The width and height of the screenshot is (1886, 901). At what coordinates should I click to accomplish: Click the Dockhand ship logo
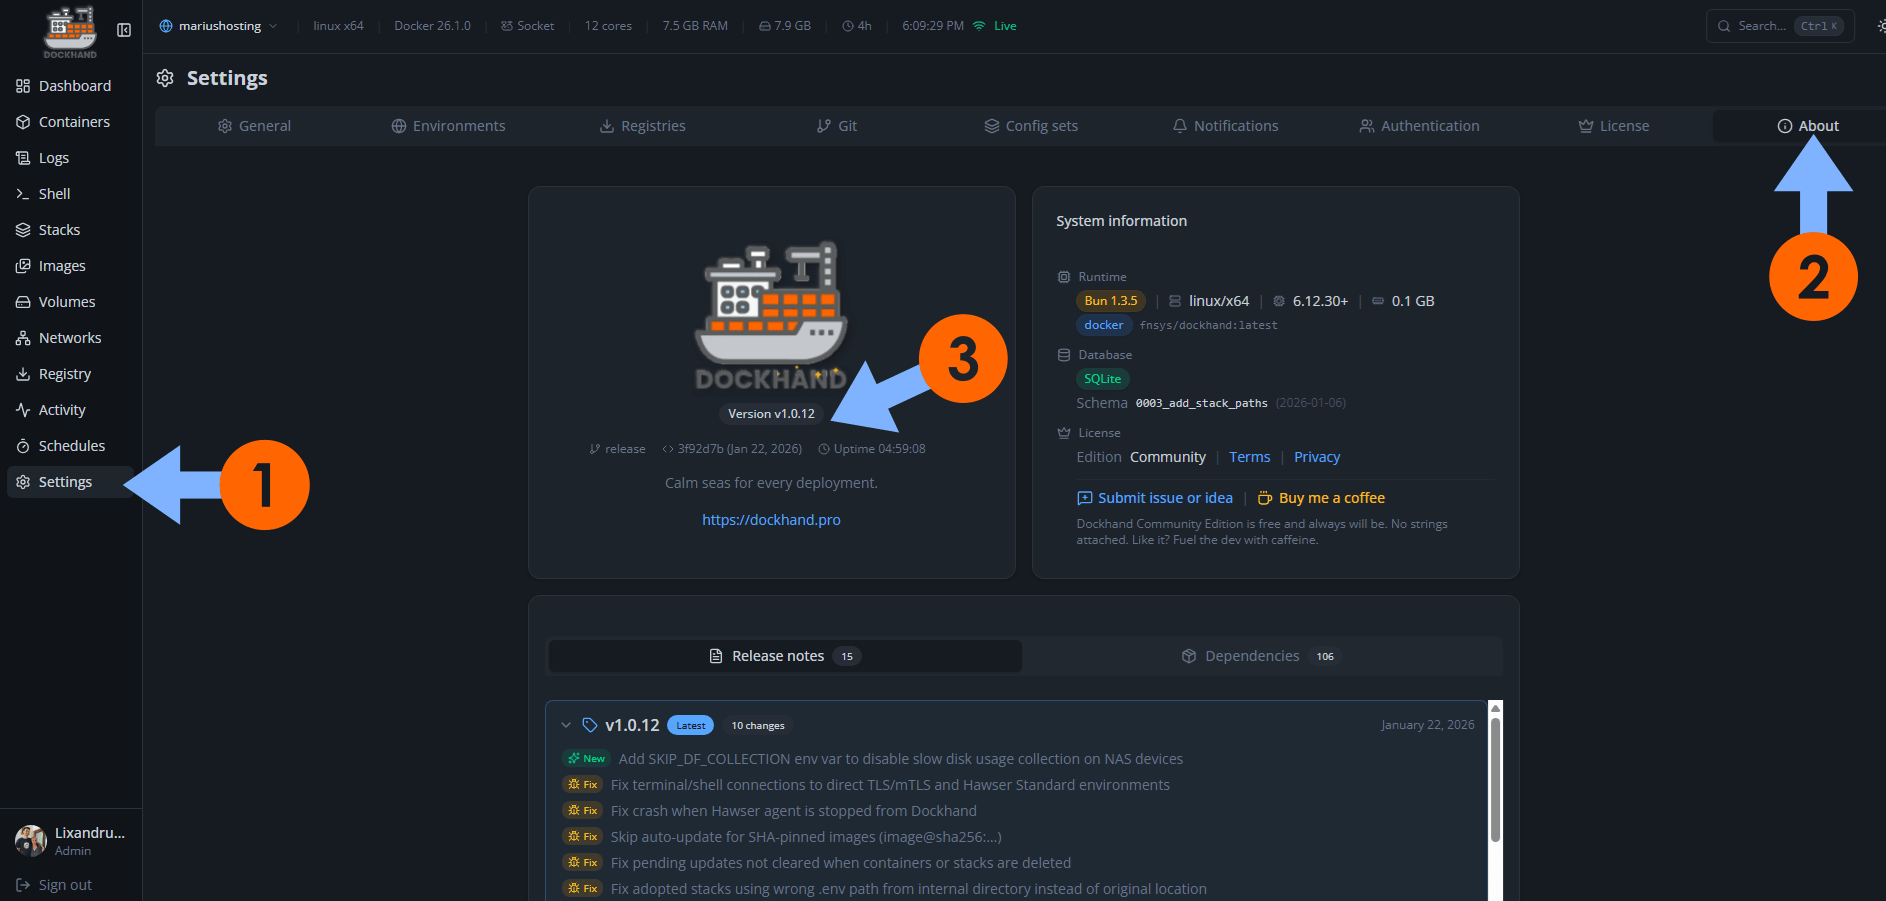[x=70, y=30]
